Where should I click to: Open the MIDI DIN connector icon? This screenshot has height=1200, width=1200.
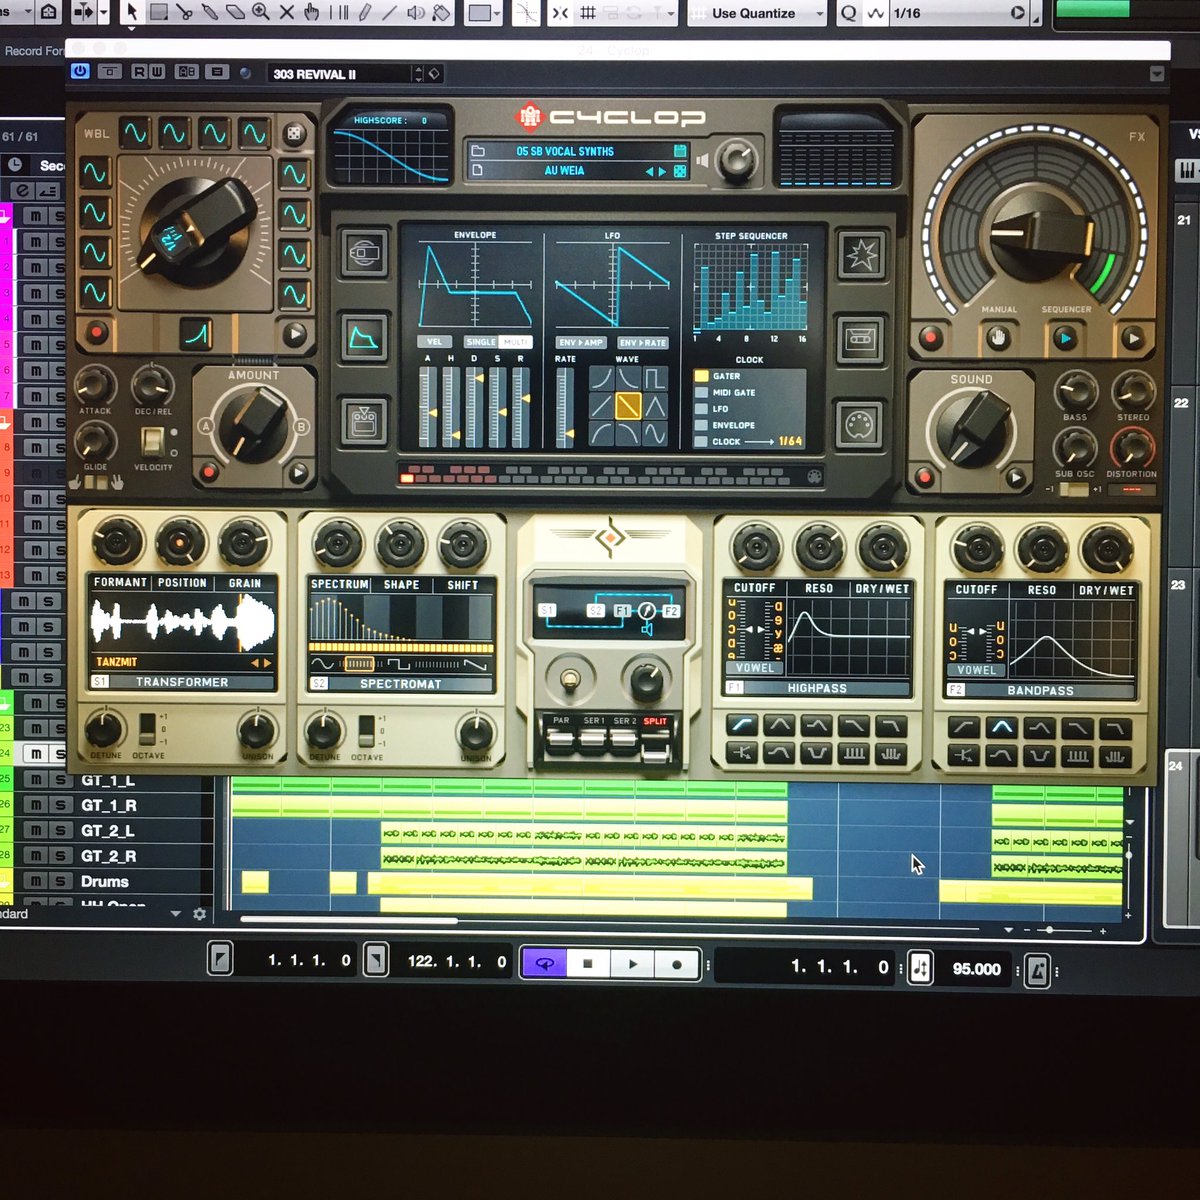coord(858,422)
